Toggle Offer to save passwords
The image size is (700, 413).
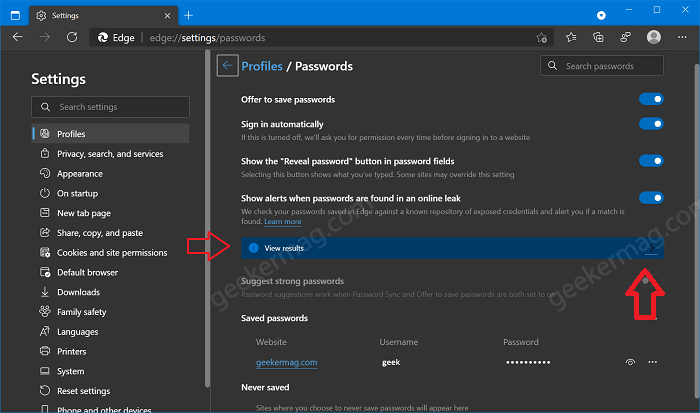point(651,99)
